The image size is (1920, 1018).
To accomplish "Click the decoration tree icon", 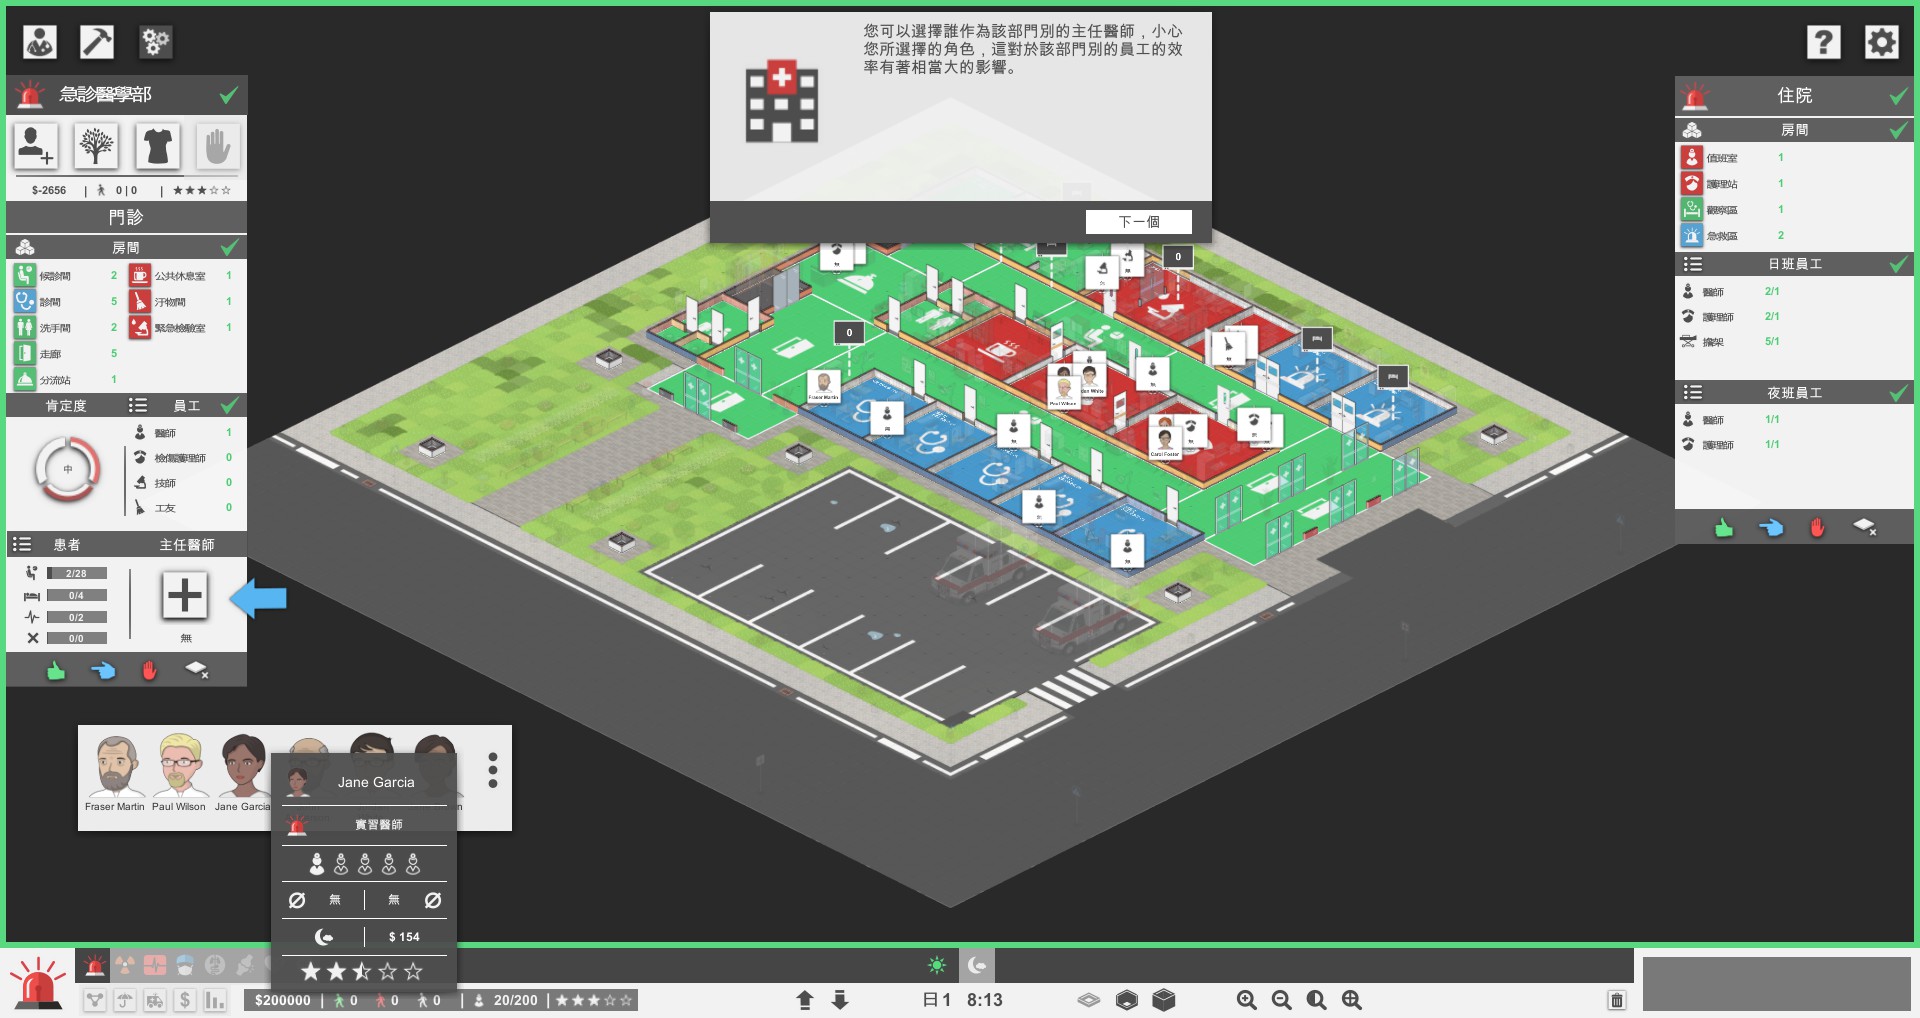I will click(96, 146).
